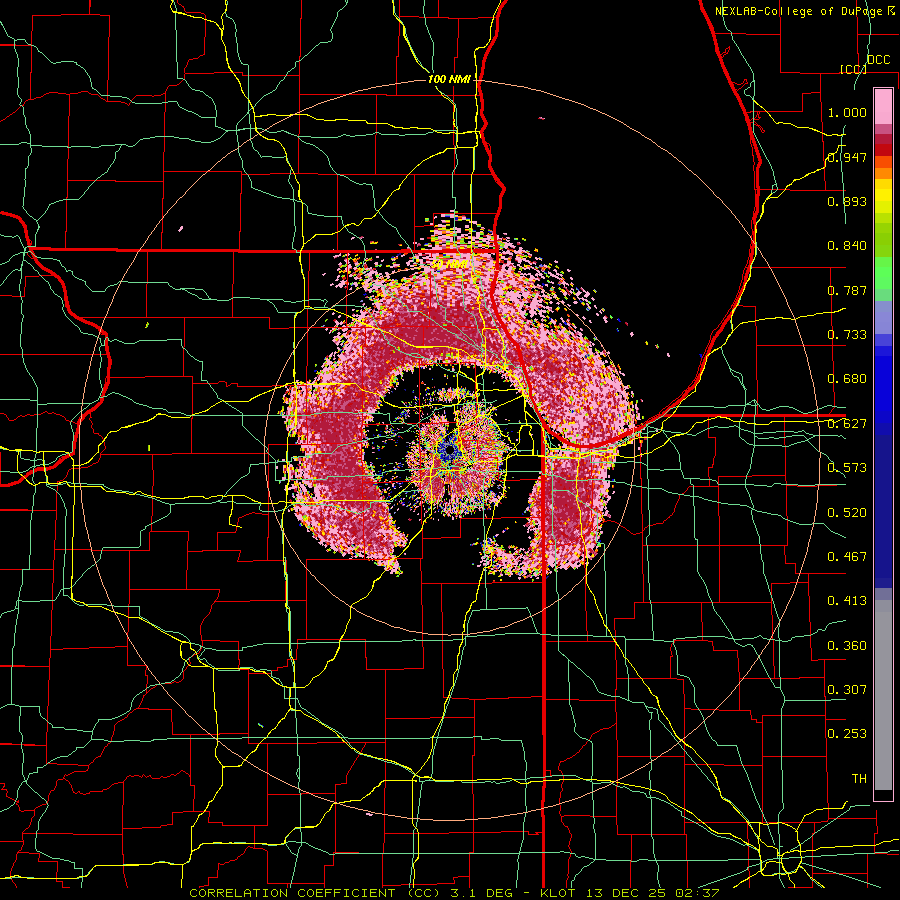The width and height of the screenshot is (900, 900).
Task: Click the light pink segment of color bar
Action: pos(883,107)
